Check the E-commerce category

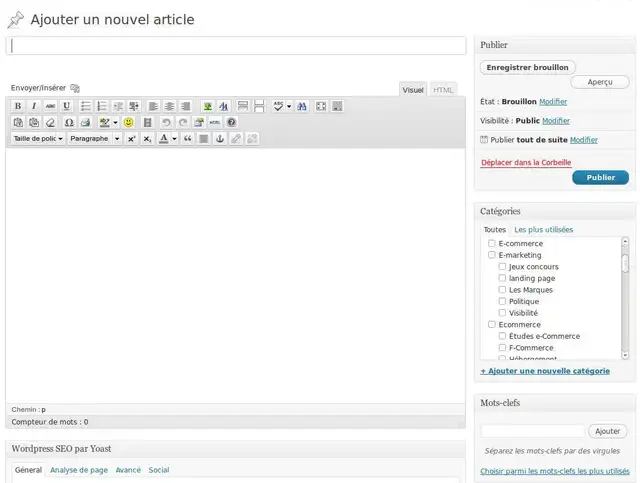tap(492, 243)
